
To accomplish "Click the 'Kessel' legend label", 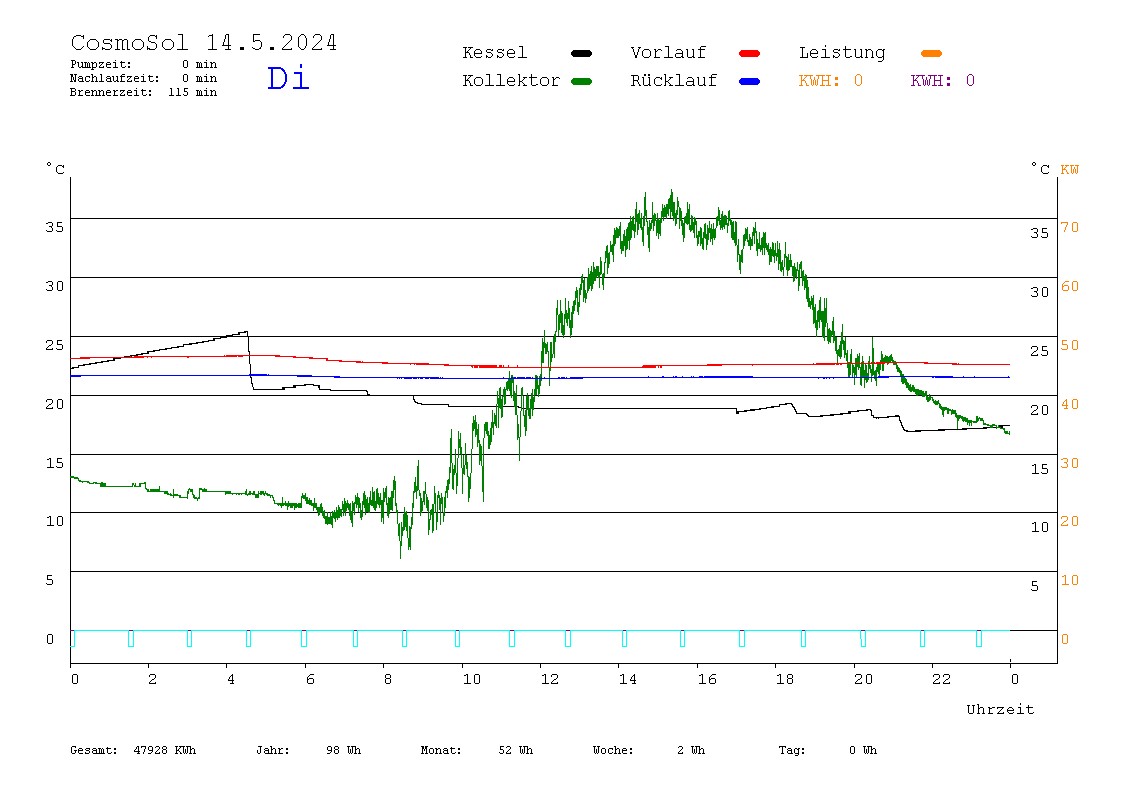I will tap(494, 53).
